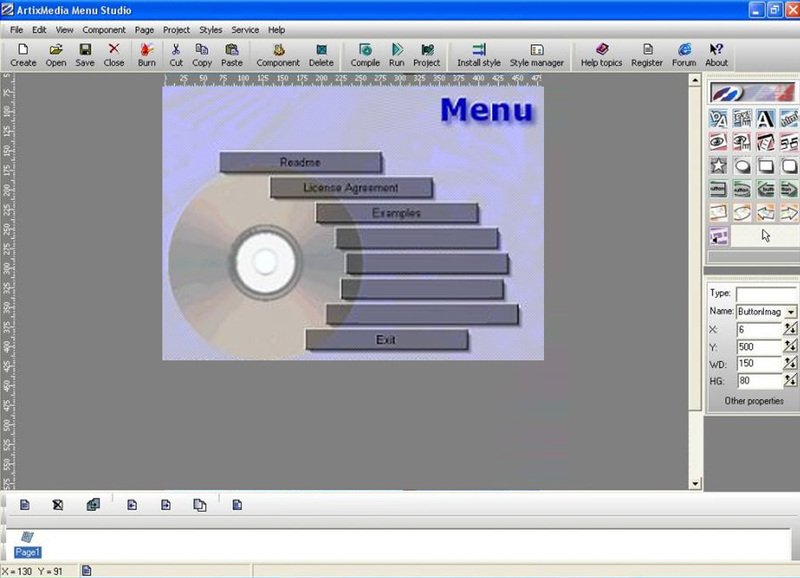The height and width of the screenshot is (578, 800).
Task: Click the canvas scrollbar up arrow
Action: (x=695, y=80)
